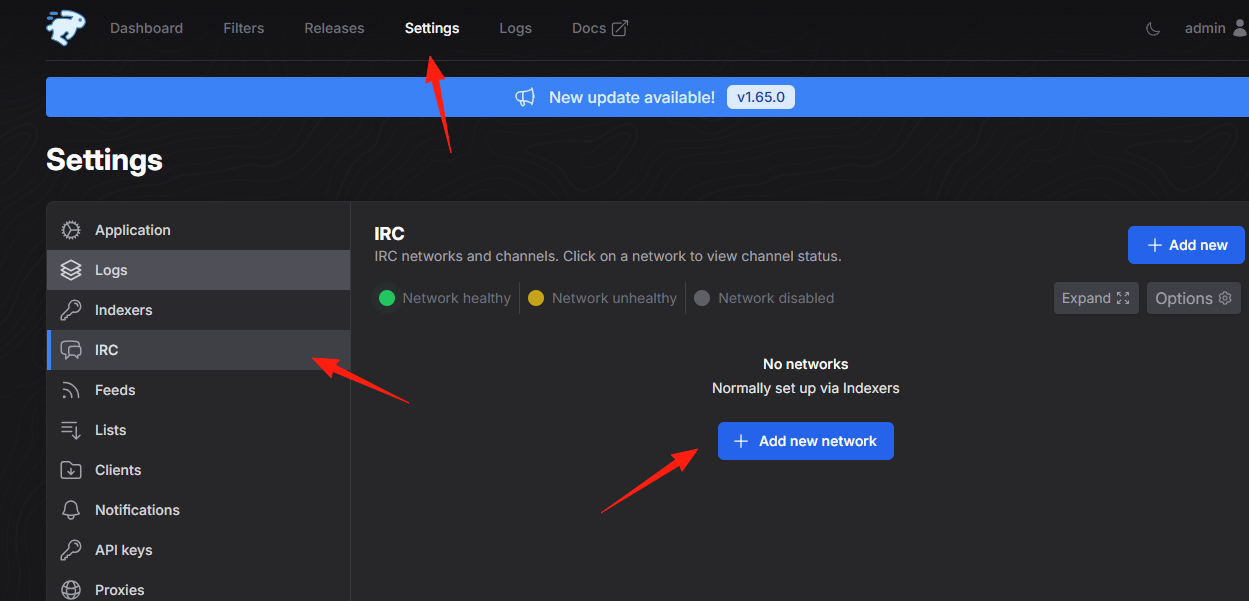Open Application settings gear icon
Screen dimensions: 1249x601
tap(71, 230)
